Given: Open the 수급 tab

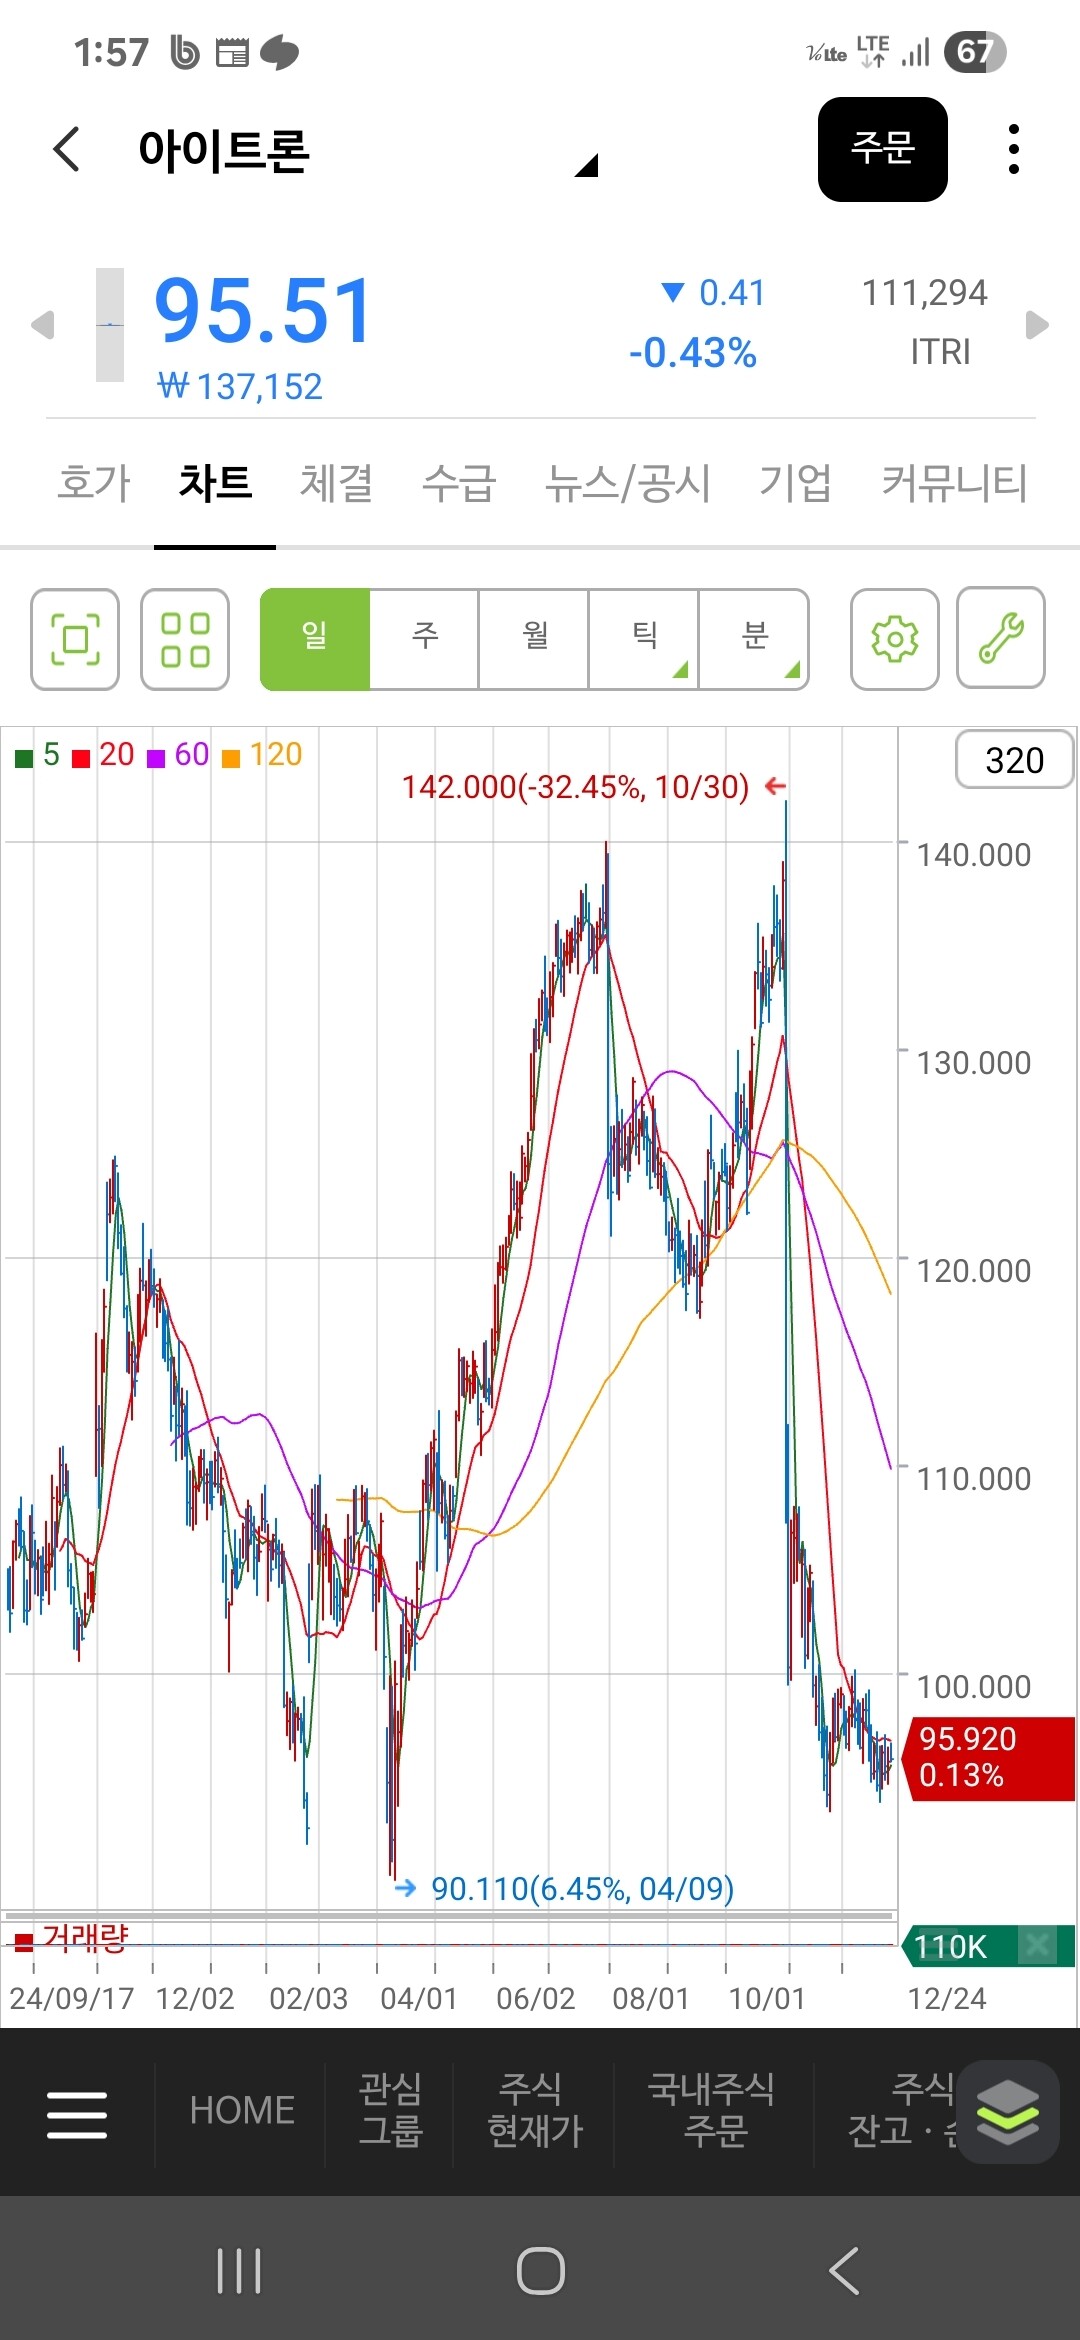Looking at the screenshot, I should 459,483.
